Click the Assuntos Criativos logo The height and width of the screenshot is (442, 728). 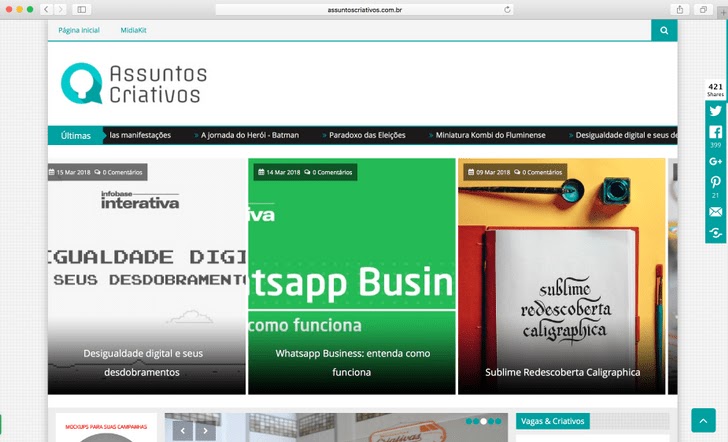click(134, 84)
